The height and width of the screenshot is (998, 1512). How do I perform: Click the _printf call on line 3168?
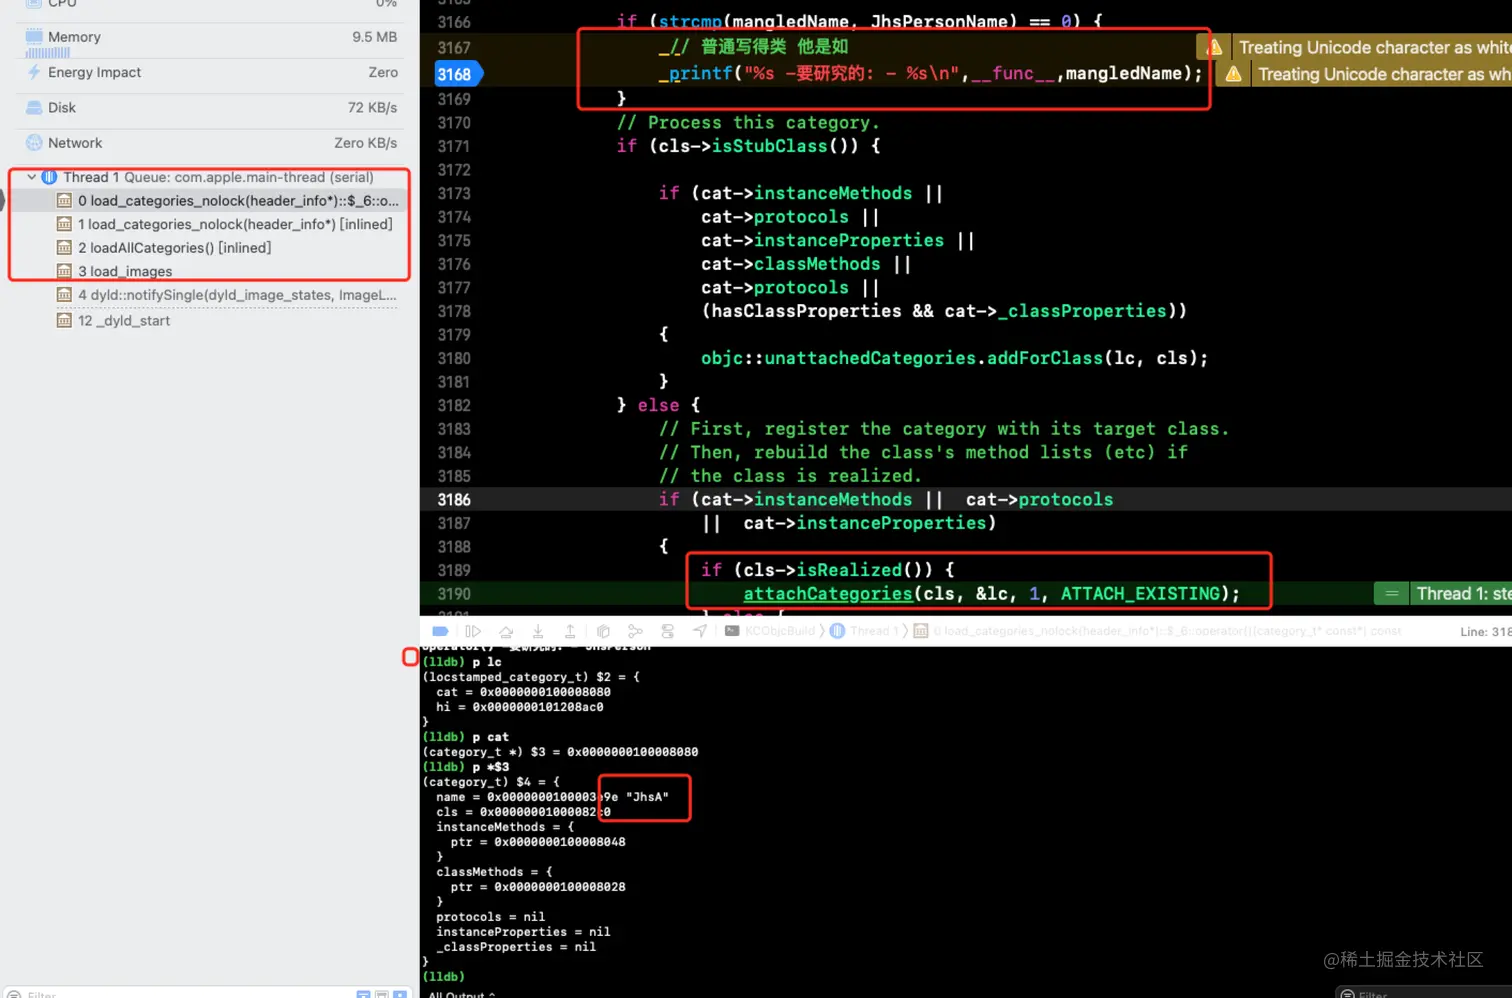[x=695, y=73]
